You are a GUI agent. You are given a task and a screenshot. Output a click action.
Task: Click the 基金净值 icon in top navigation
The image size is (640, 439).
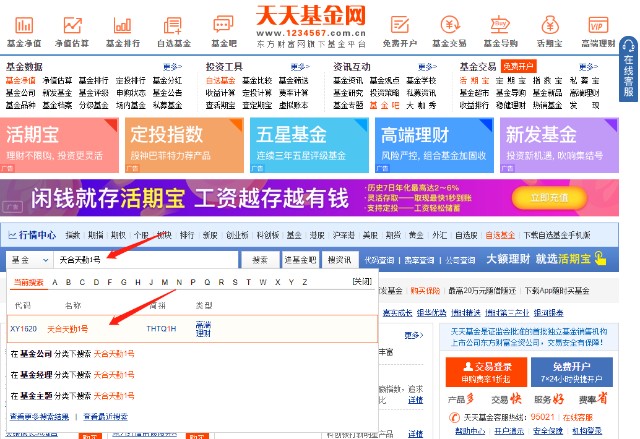coord(23,25)
